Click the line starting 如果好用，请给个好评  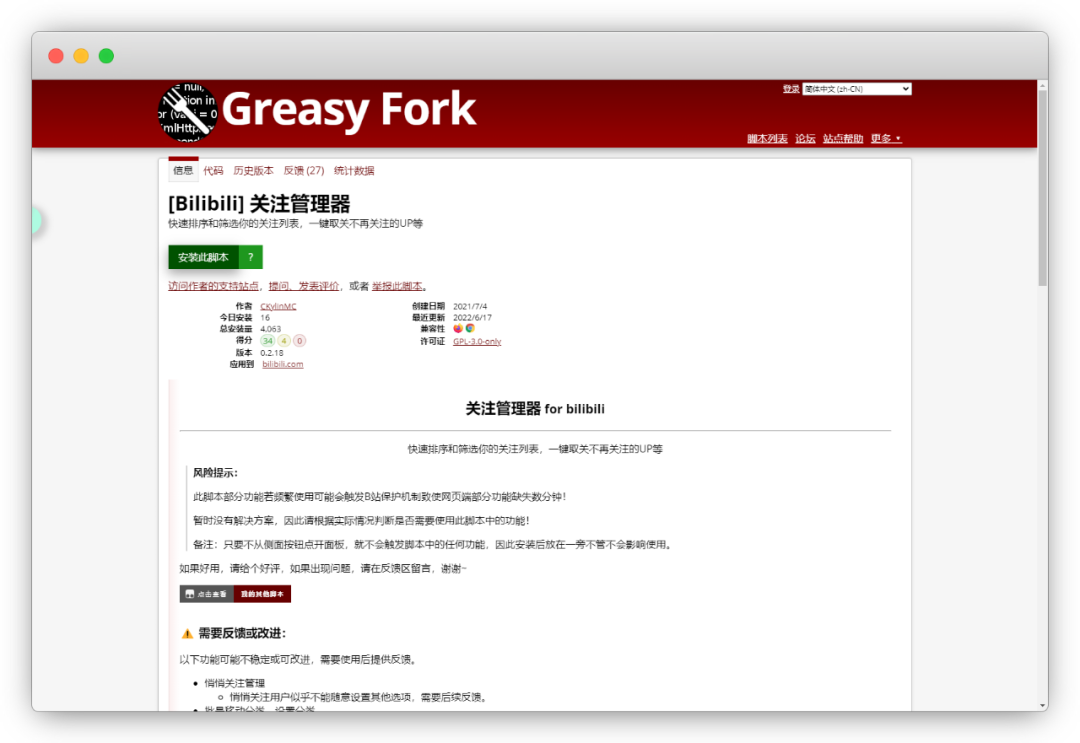(322, 569)
